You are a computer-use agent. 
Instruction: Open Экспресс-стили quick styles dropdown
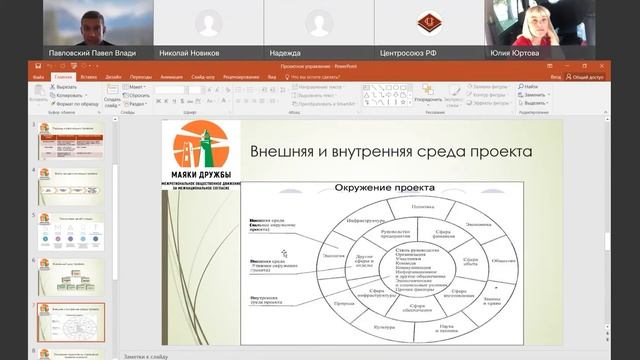pyautogui.click(x=453, y=96)
